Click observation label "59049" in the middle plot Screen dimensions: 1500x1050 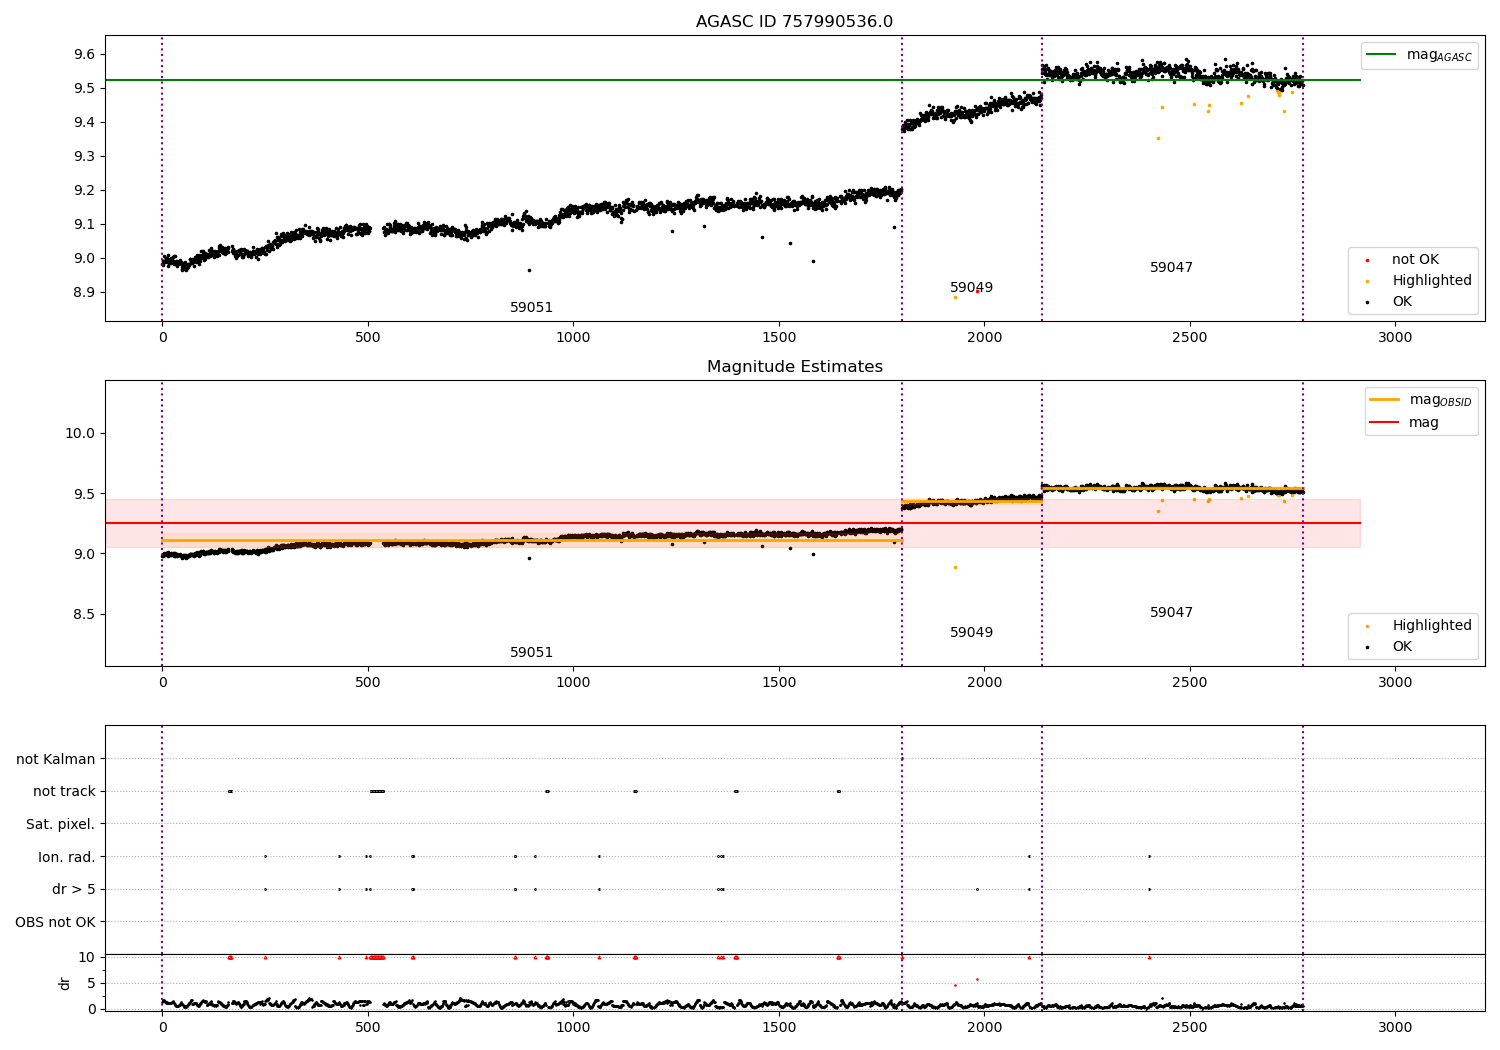pyautogui.click(x=971, y=633)
